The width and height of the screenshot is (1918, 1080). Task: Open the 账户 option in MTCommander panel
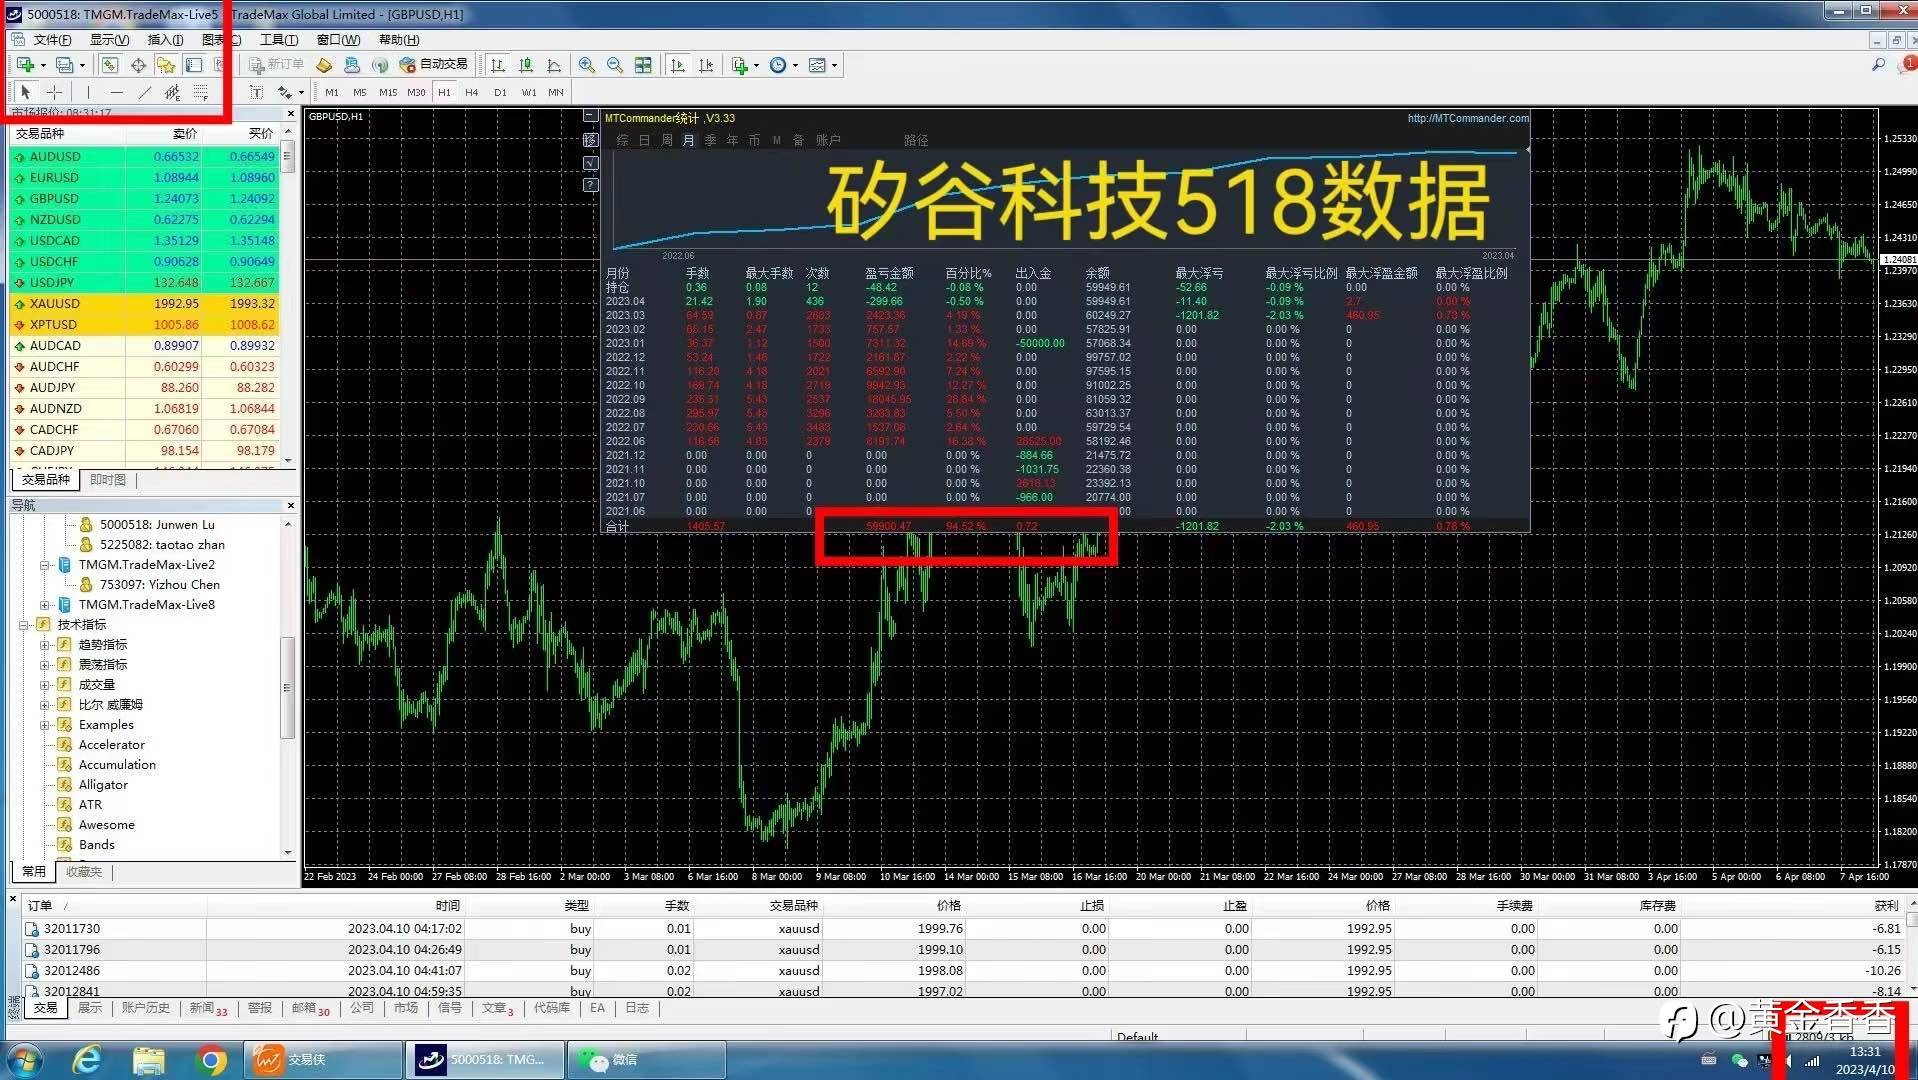(x=828, y=141)
